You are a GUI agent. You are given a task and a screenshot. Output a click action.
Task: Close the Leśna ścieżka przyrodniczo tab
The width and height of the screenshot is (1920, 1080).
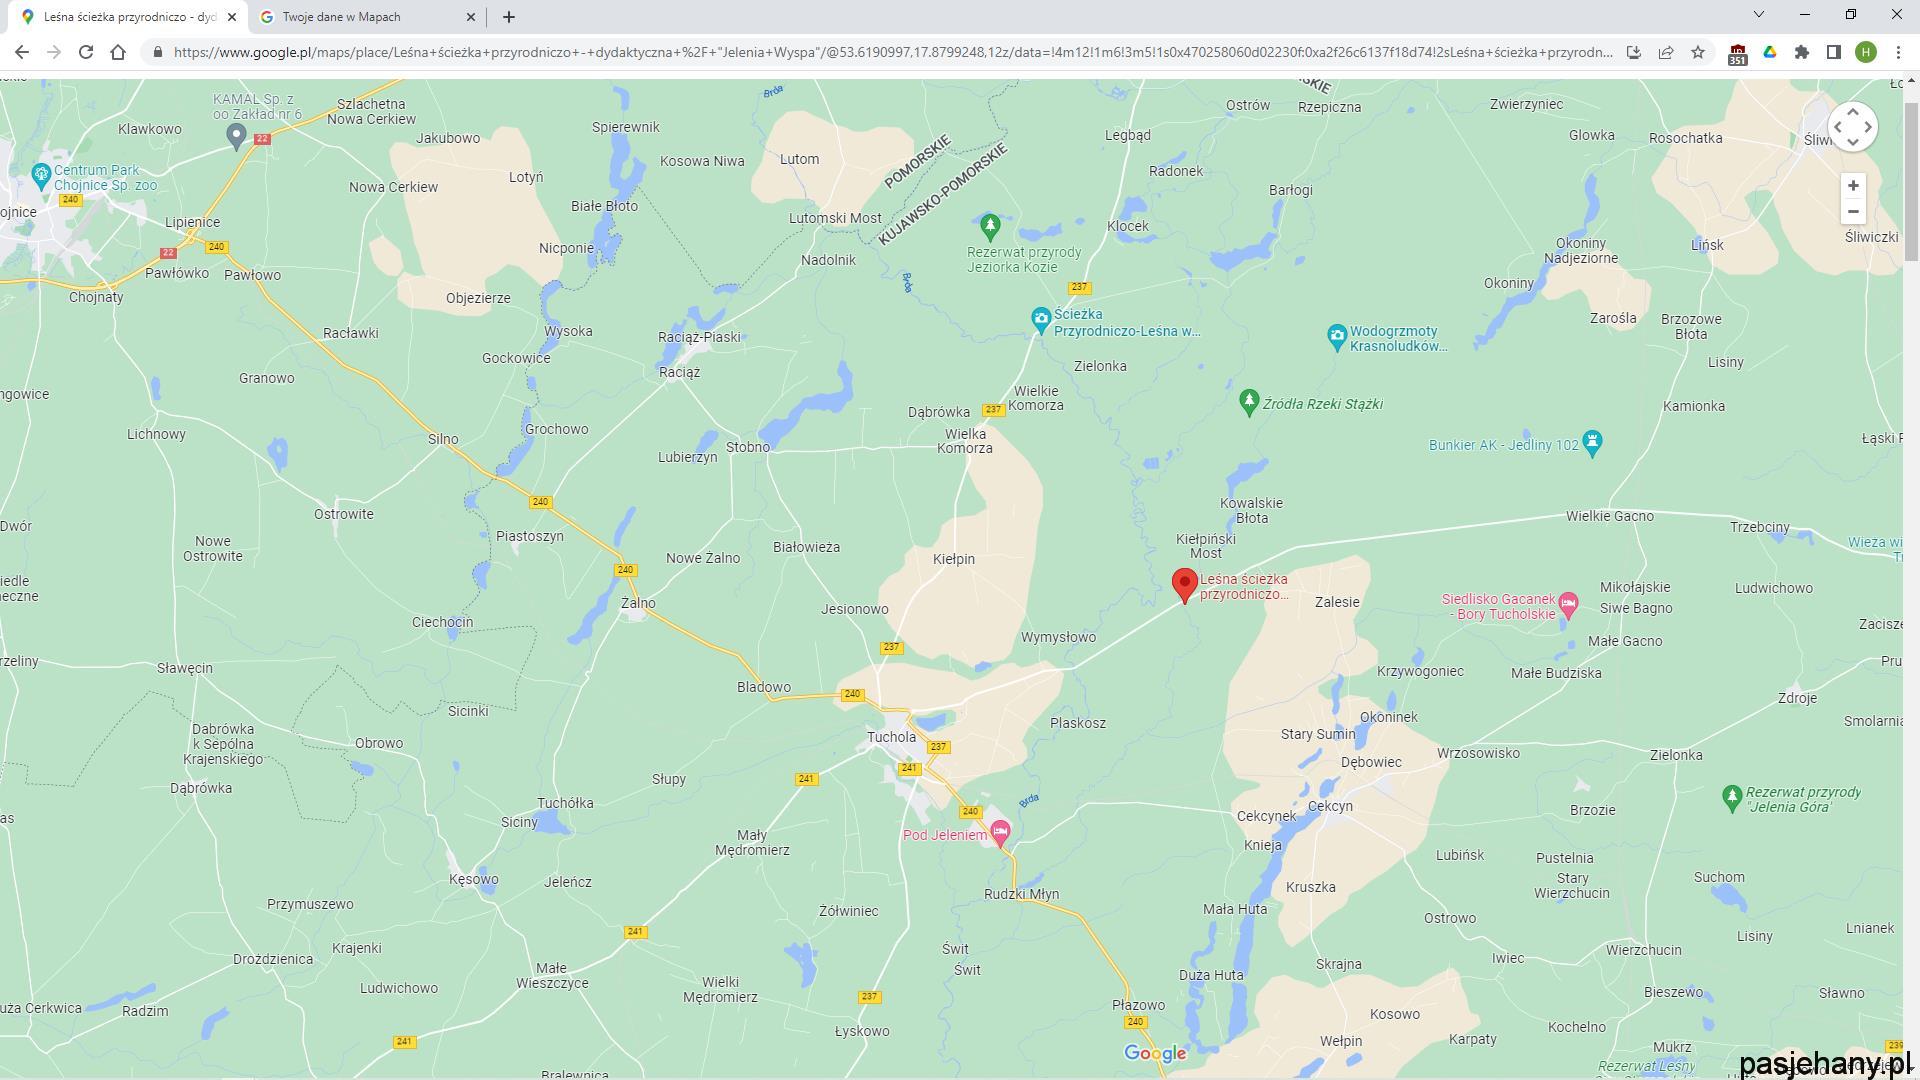click(232, 17)
